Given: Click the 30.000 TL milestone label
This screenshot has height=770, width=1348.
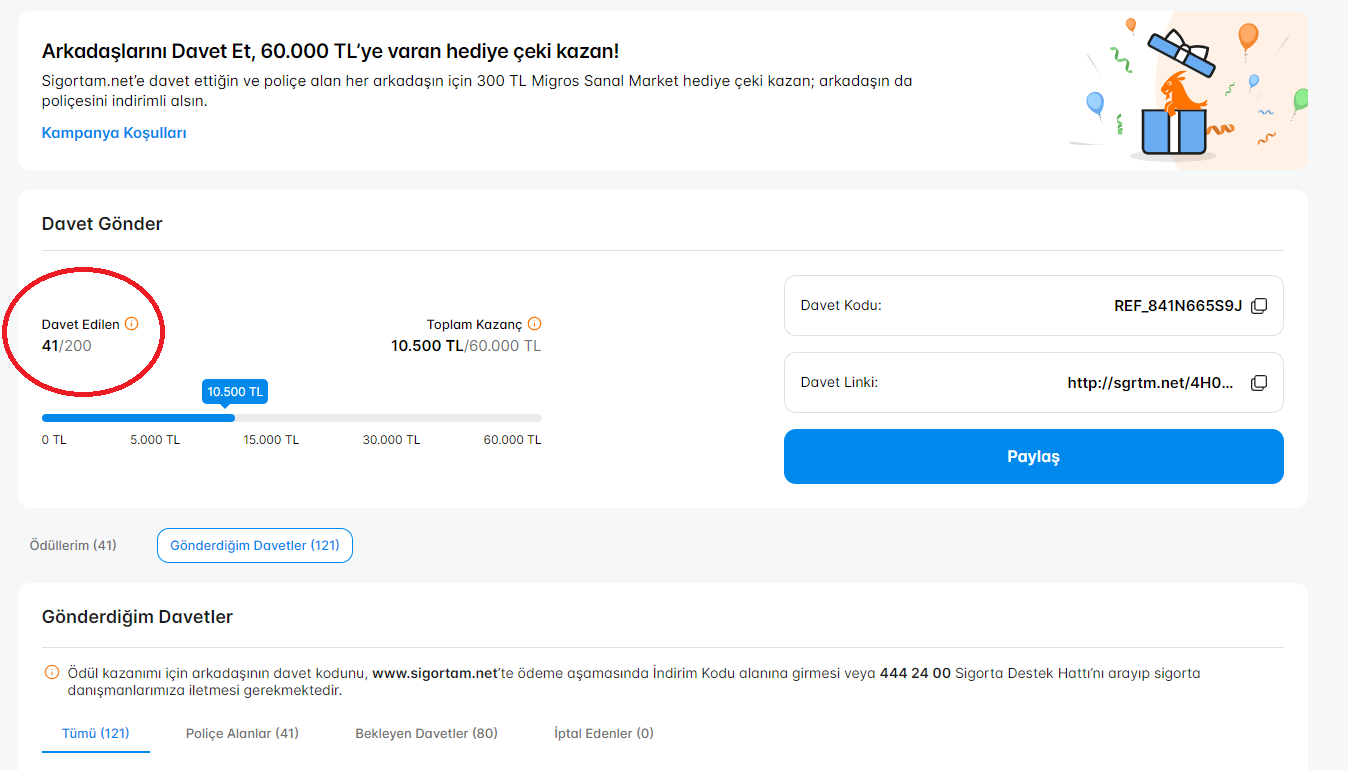Looking at the screenshot, I should [391, 440].
